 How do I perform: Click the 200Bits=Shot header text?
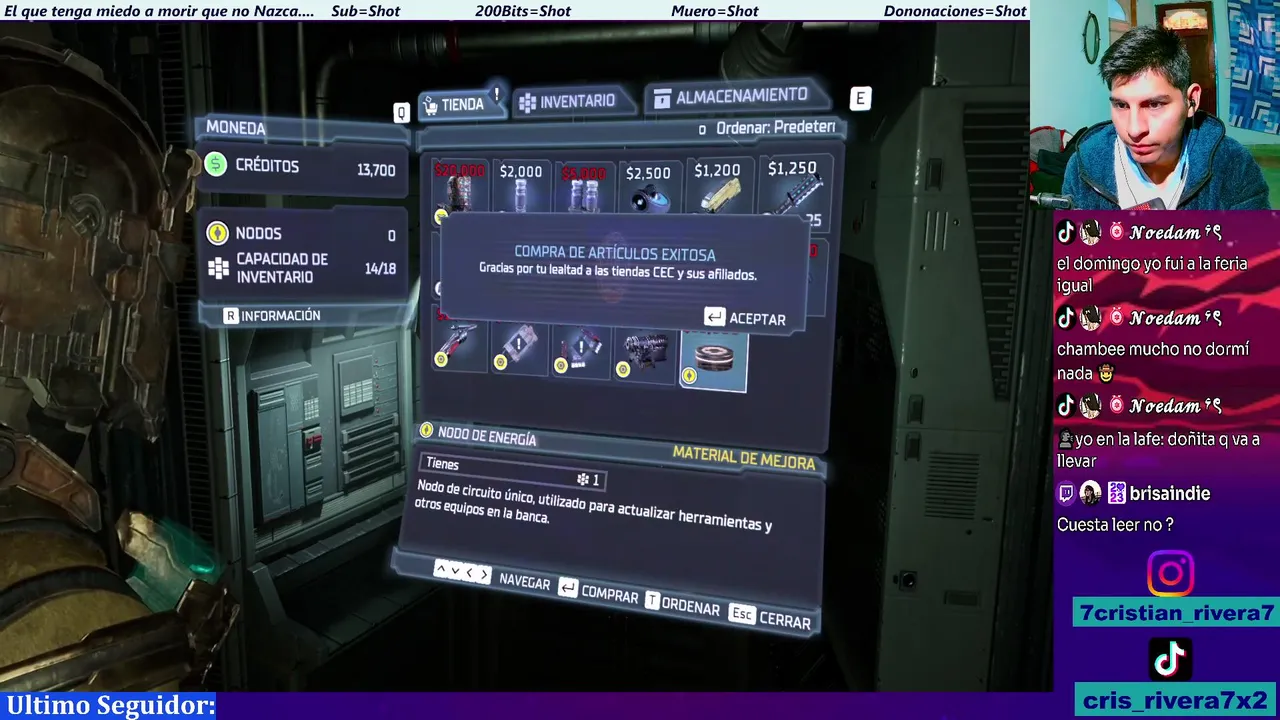523,11
